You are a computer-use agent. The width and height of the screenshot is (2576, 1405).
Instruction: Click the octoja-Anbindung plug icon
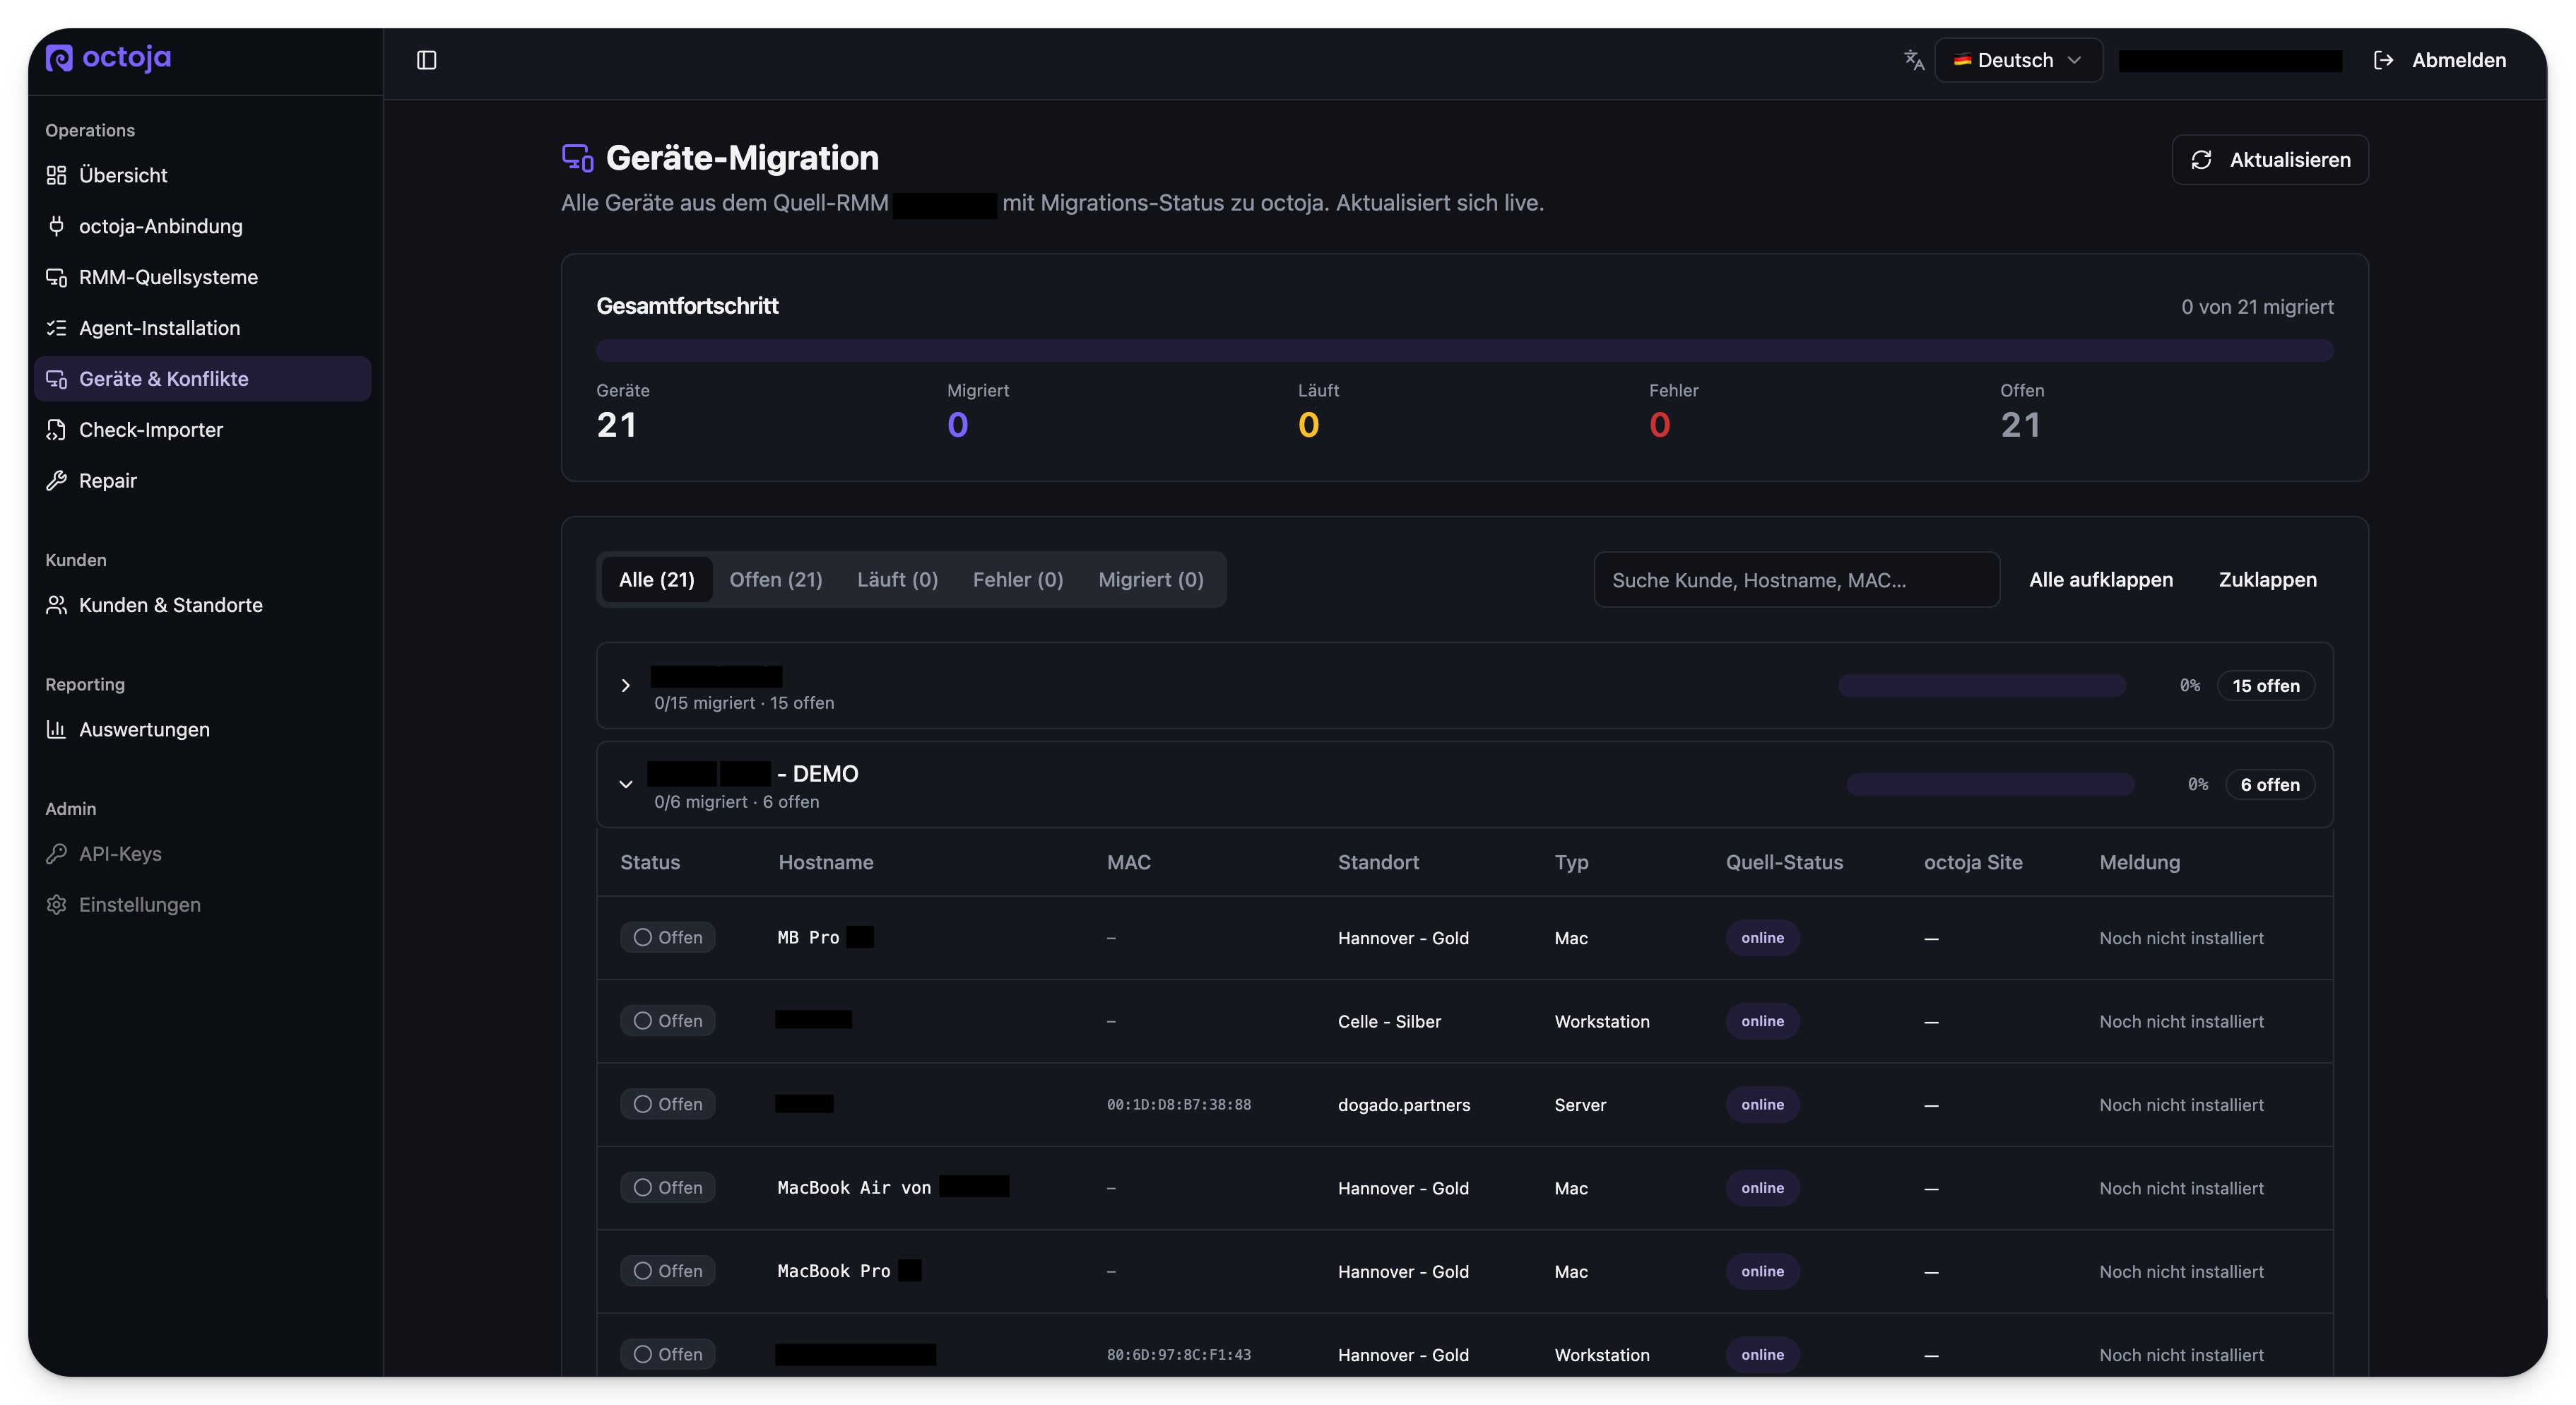(x=56, y=226)
